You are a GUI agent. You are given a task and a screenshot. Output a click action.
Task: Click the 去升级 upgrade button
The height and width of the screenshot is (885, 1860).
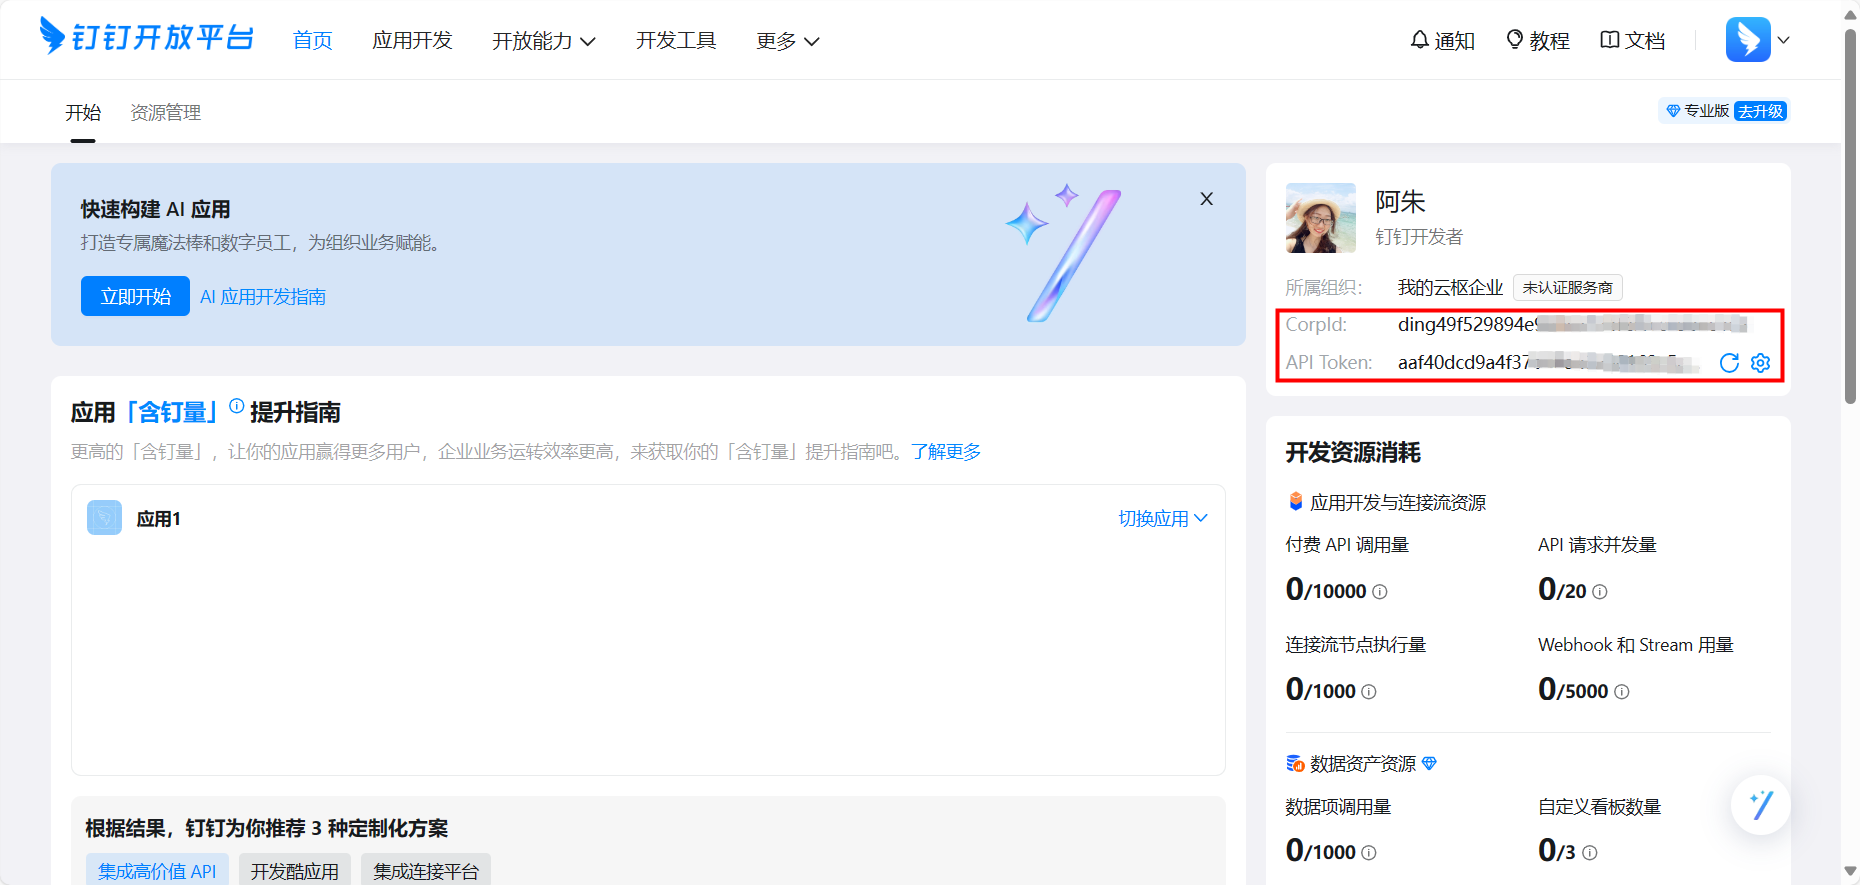pyautogui.click(x=1760, y=111)
